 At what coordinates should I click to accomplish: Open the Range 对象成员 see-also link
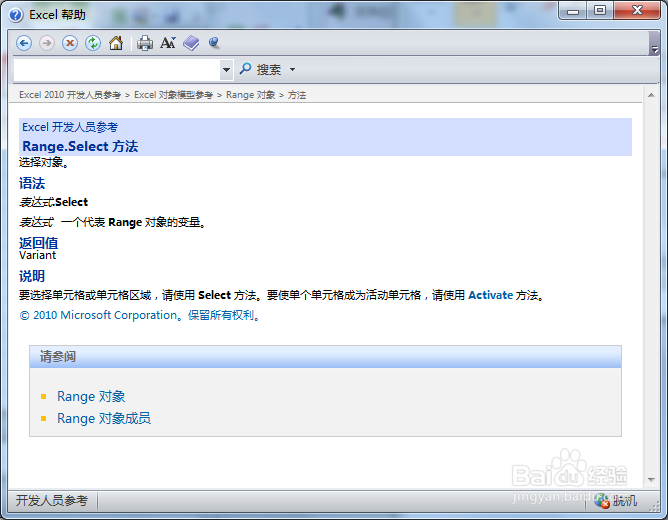click(x=104, y=418)
